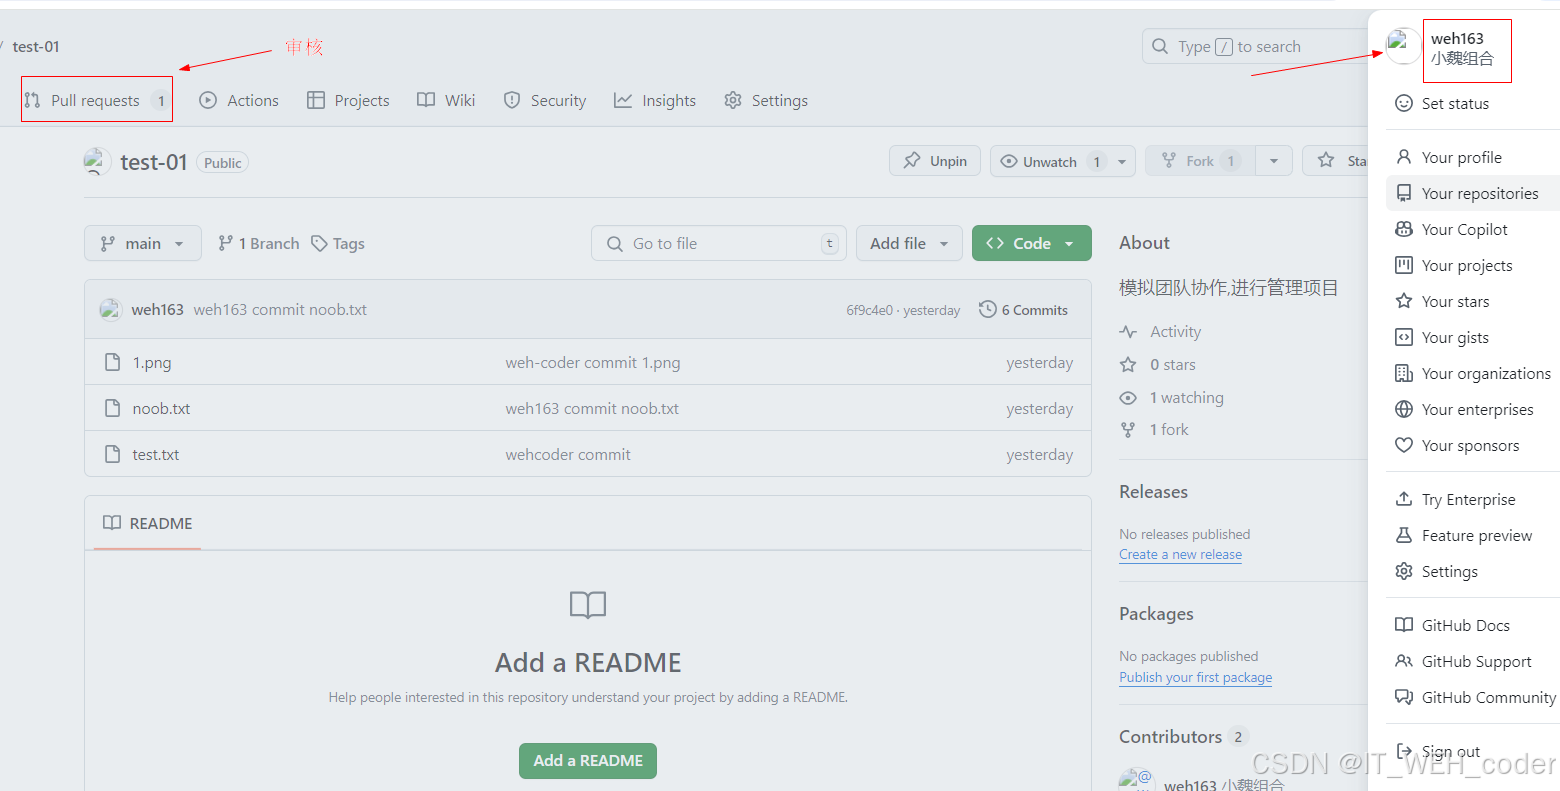Go to the Security tab
Screen dimensions: 1560x791
(545, 100)
